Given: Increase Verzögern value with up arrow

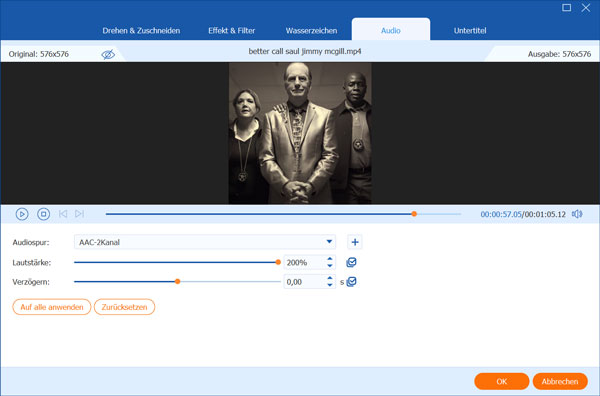Looking at the screenshot, I should pos(330,279).
